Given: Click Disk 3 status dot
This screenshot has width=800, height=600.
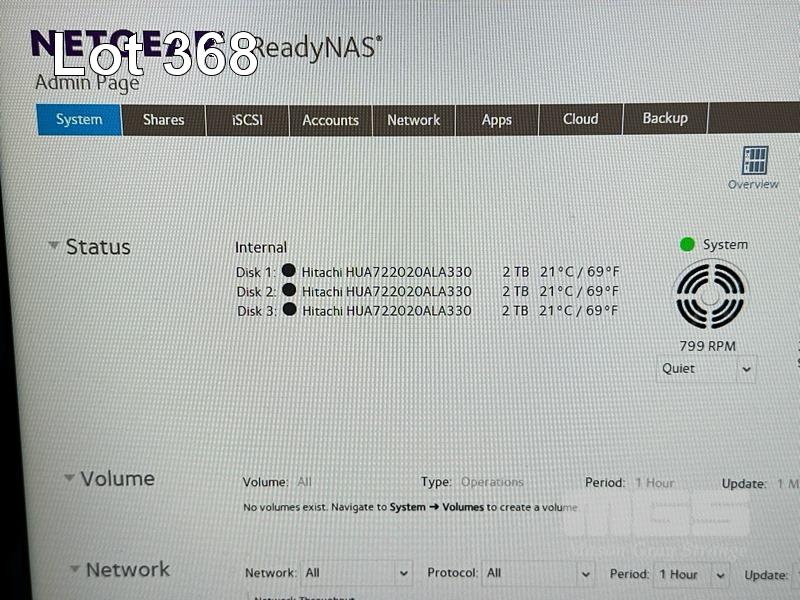Looking at the screenshot, I should point(289,310).
